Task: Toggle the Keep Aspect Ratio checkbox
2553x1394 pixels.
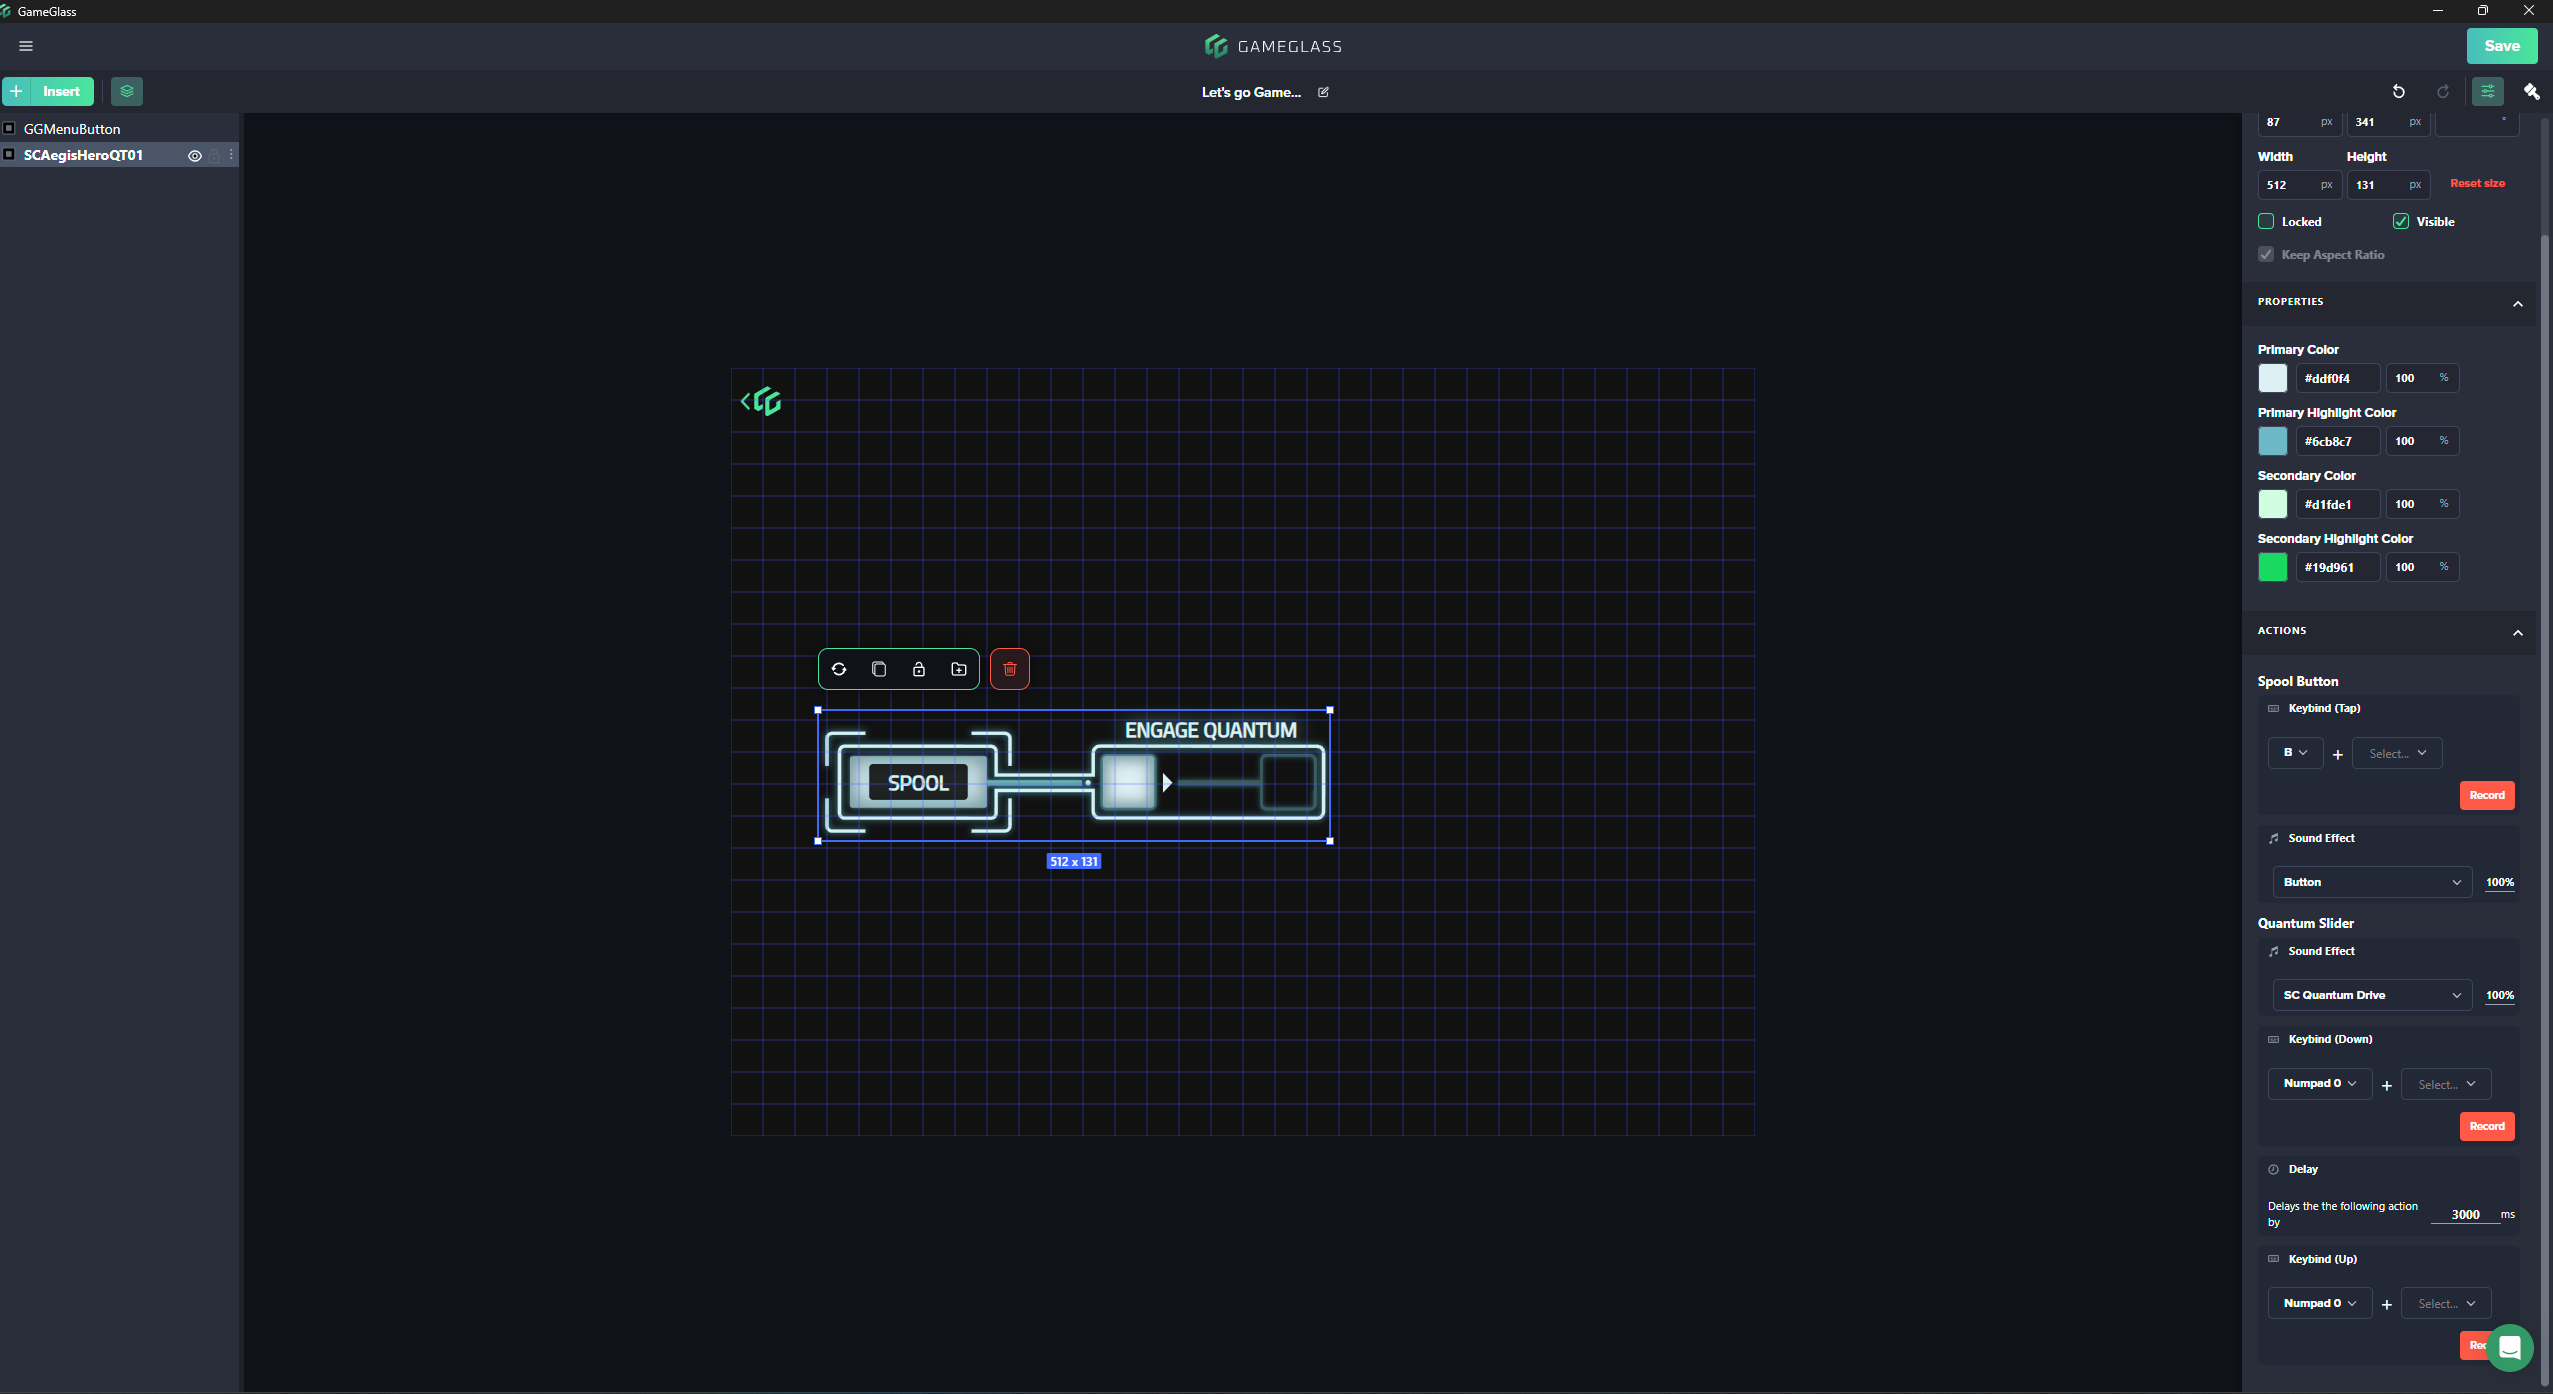Action: tap(2266, 254)
